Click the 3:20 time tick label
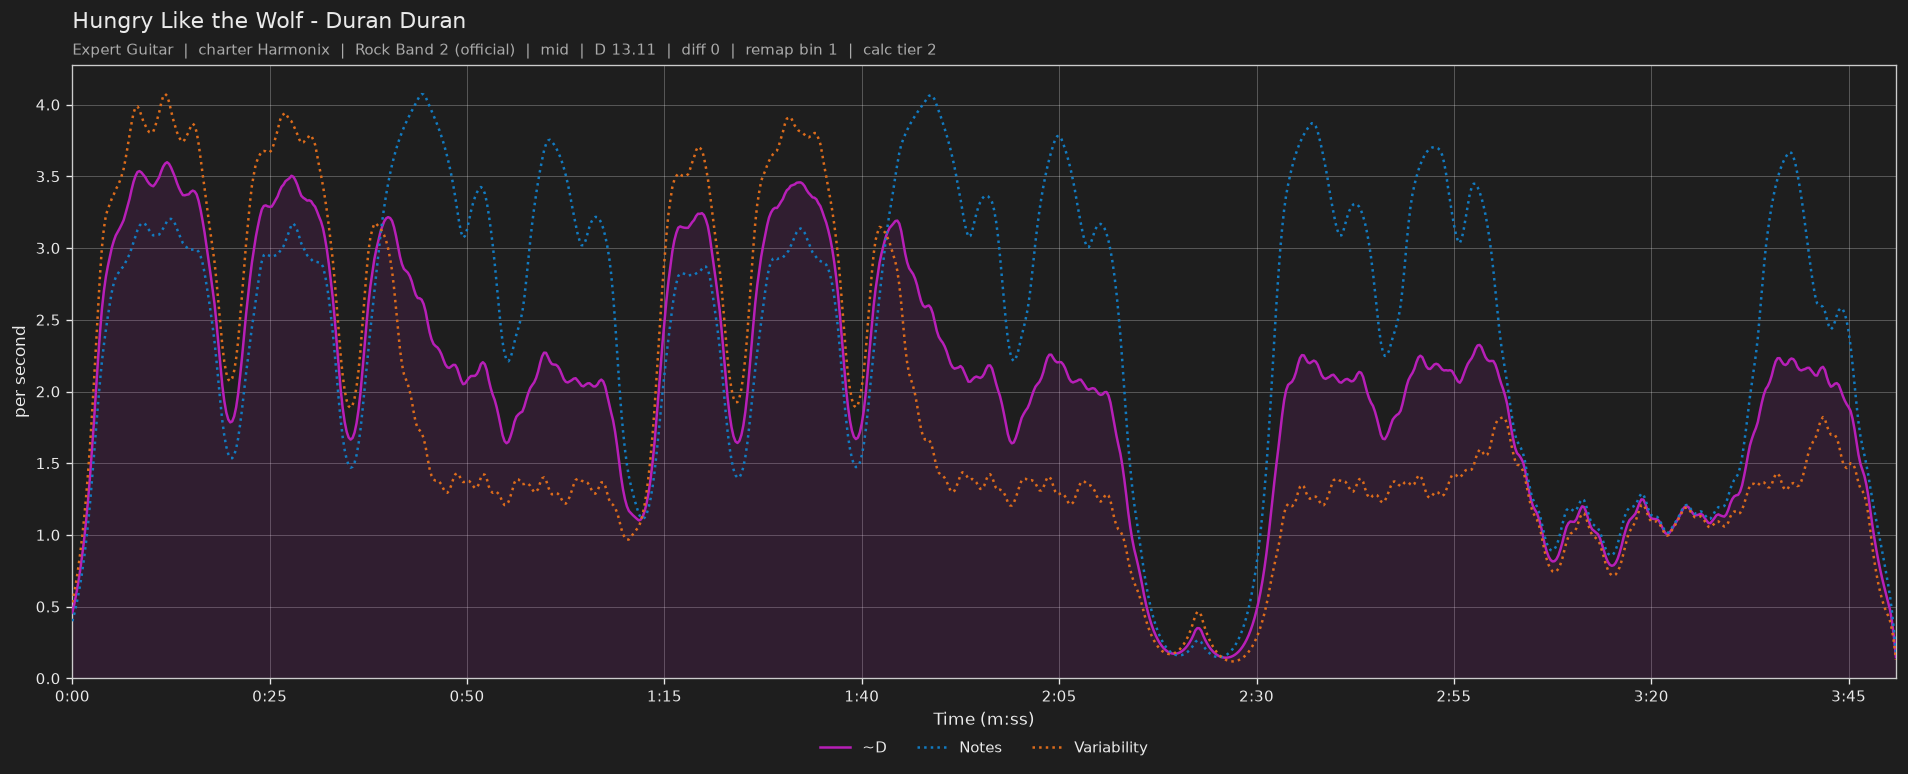Viewport: 1908px width, 774px height. (x=1651, y=696)
